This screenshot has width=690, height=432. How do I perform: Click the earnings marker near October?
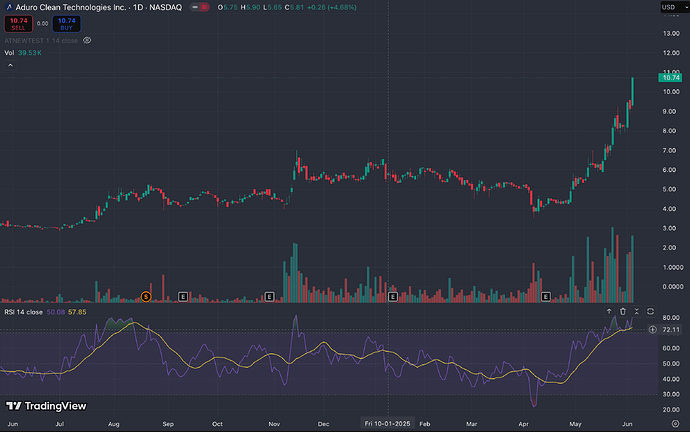269,297
